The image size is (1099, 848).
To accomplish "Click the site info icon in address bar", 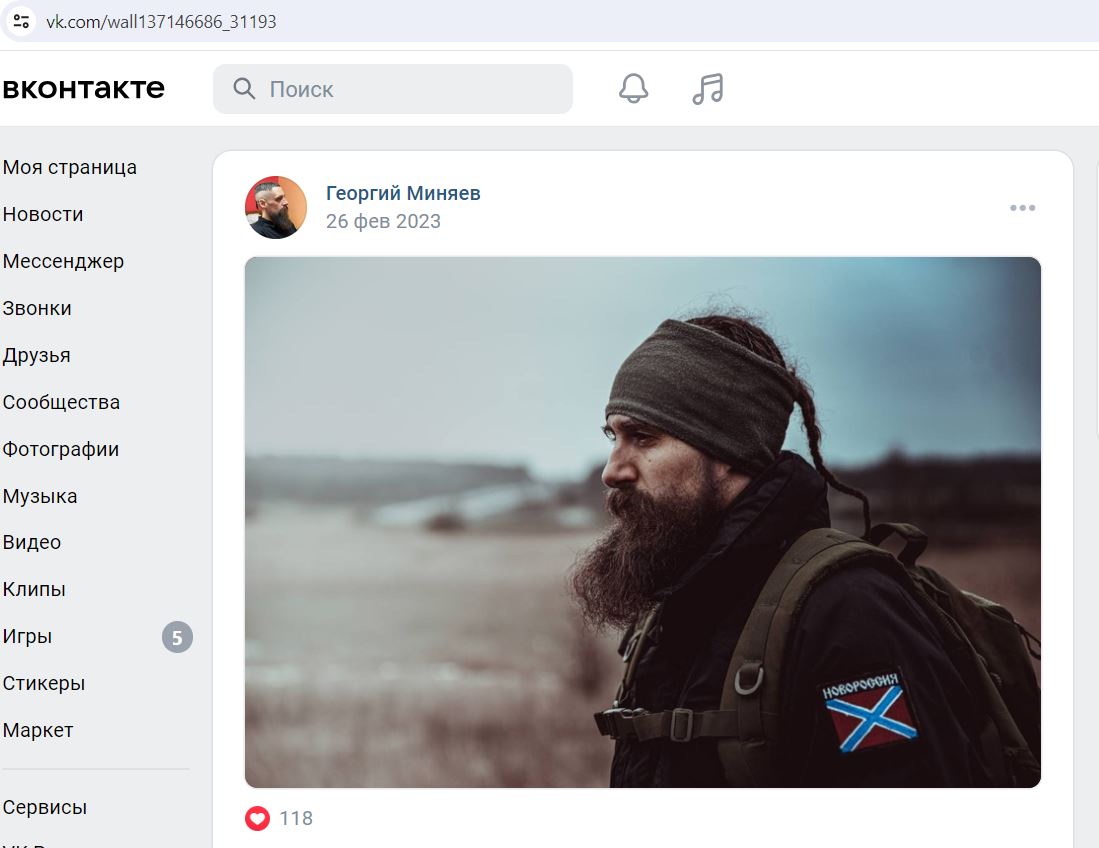I will tap(21, 21).
